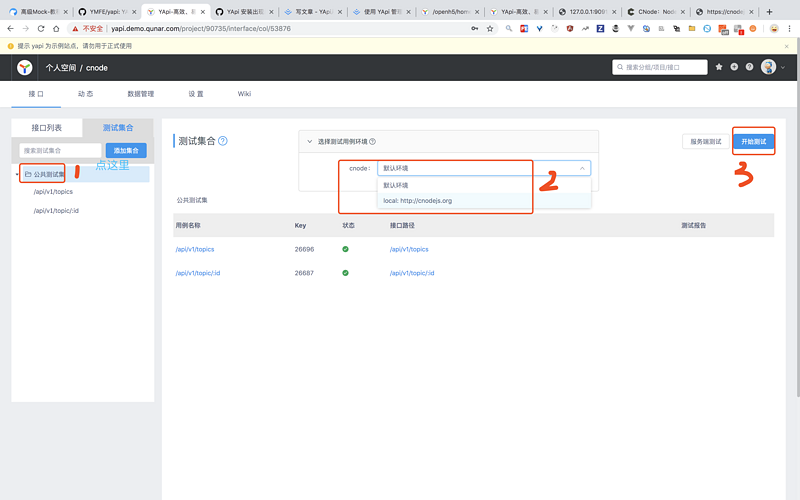Click the add project plus icon
The height and width of the screenshot is (500, 800).
point(734,67)
